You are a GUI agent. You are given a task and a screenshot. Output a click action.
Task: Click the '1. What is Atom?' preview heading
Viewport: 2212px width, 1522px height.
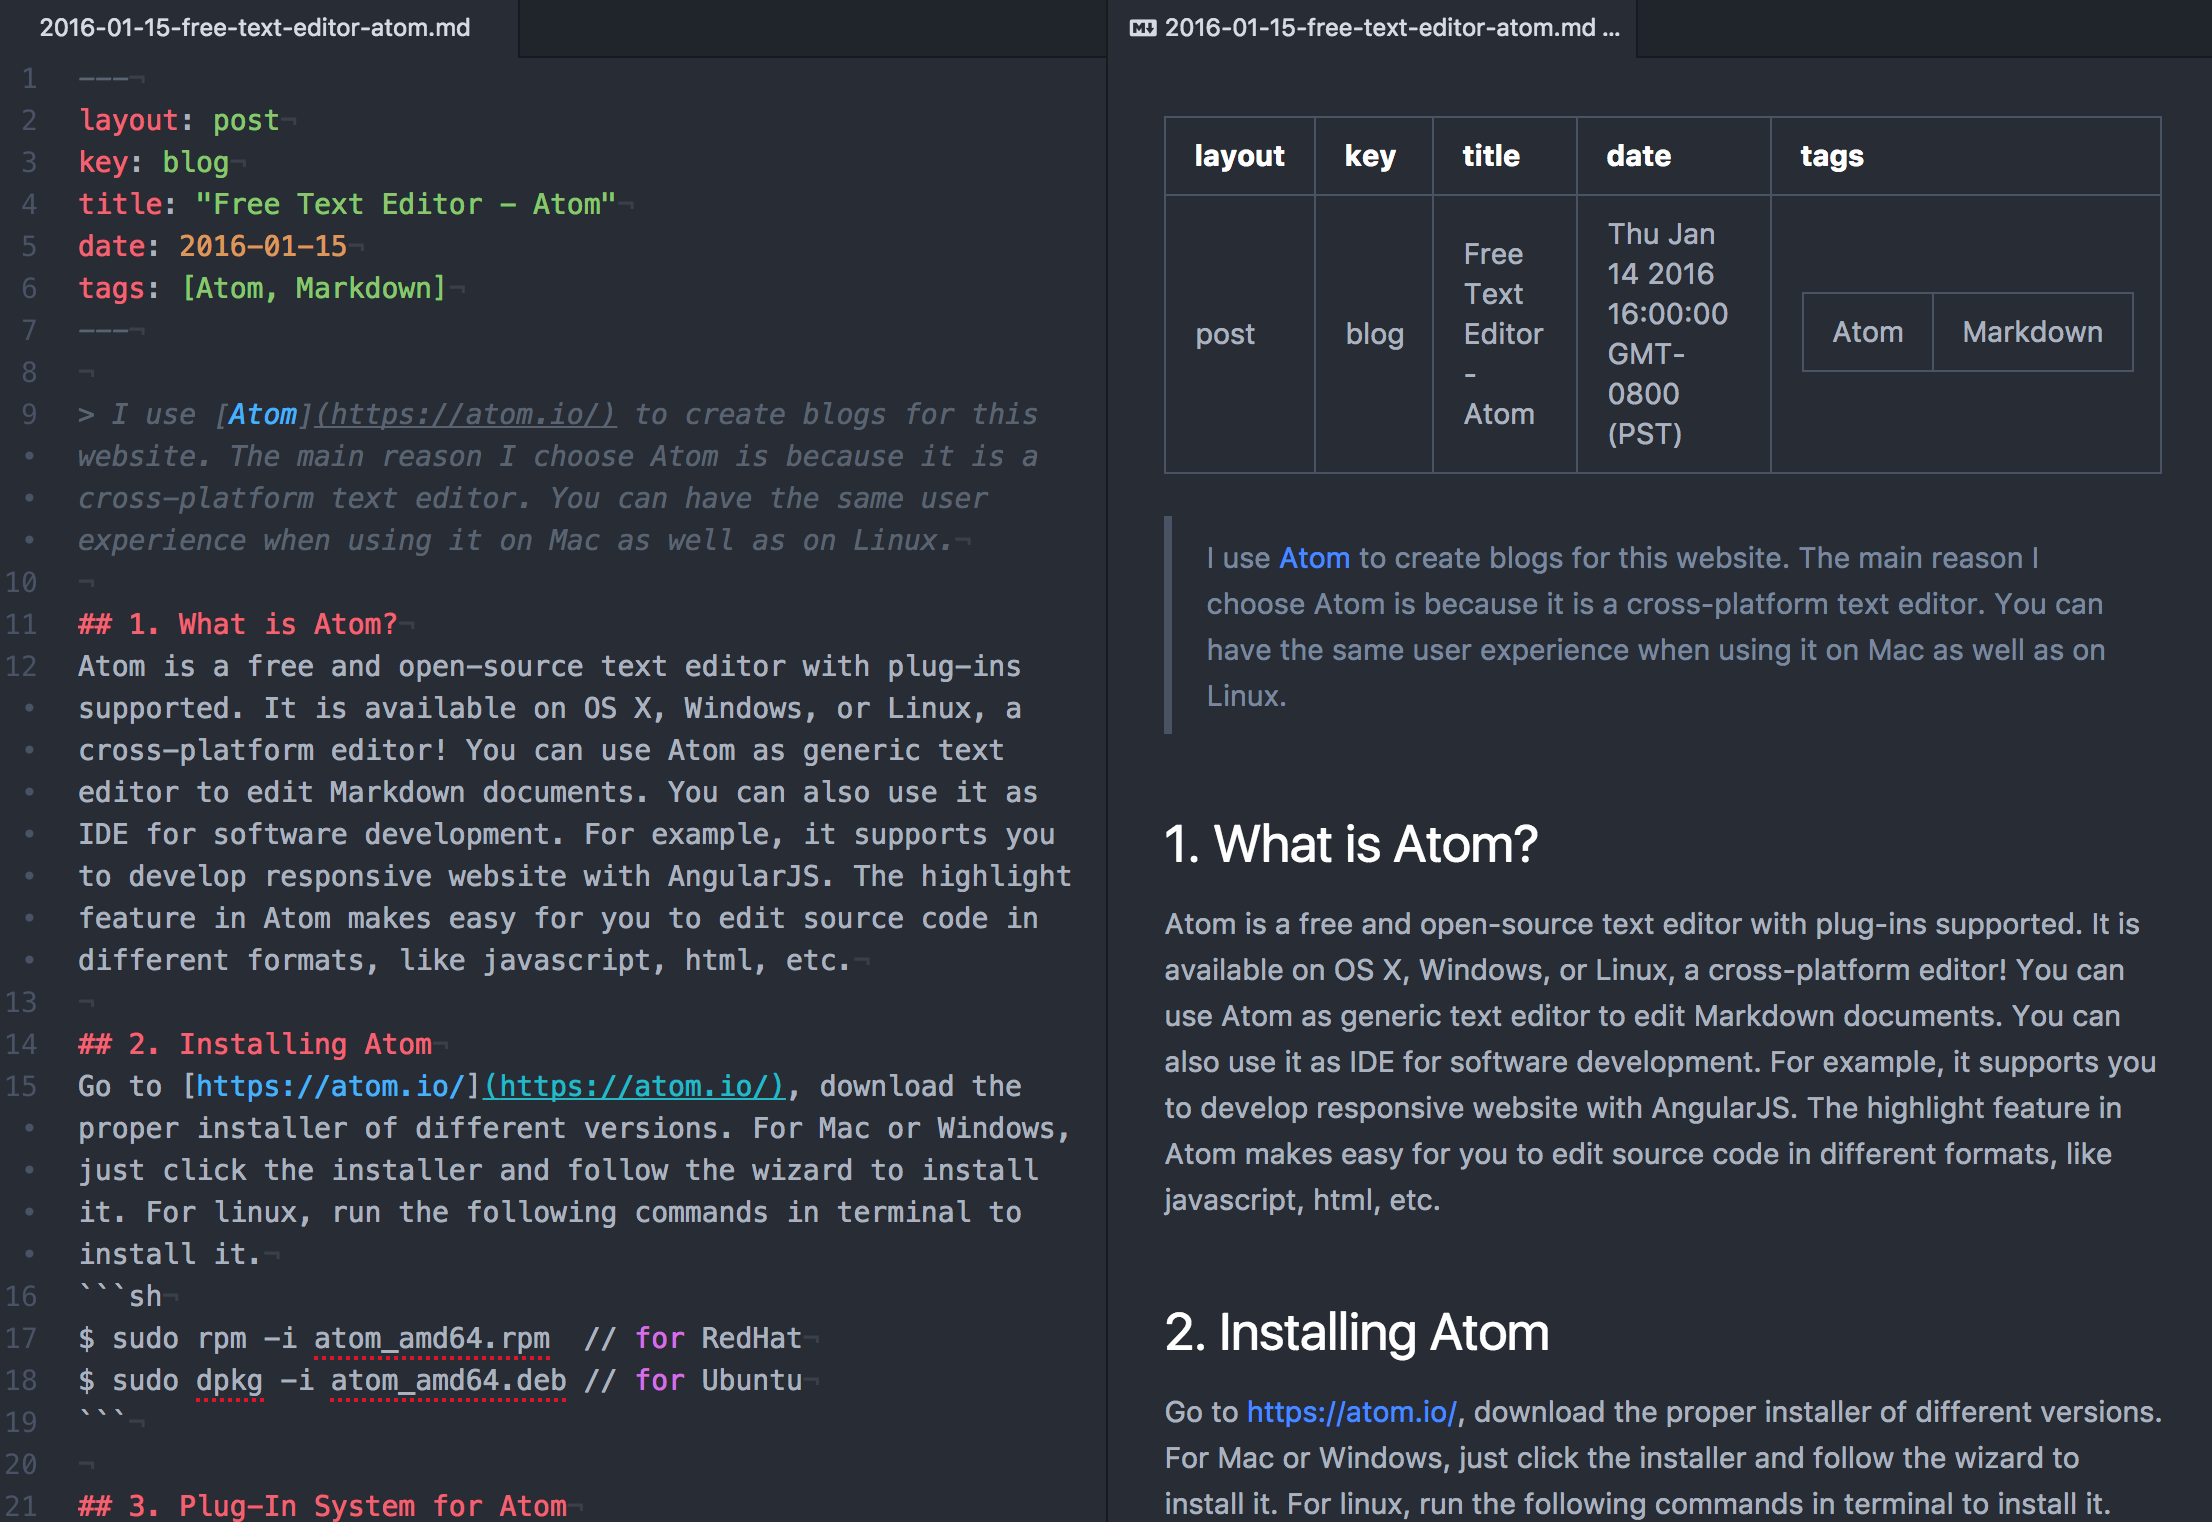coord(1351,845)
